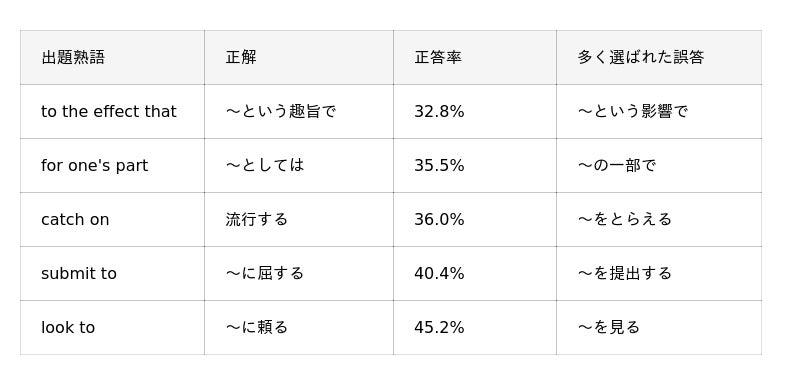Image resolution: width=800 pixels, height=385 pixels.
Task: Click the 45.2% accuracy cell
Action: coord(475,328)
